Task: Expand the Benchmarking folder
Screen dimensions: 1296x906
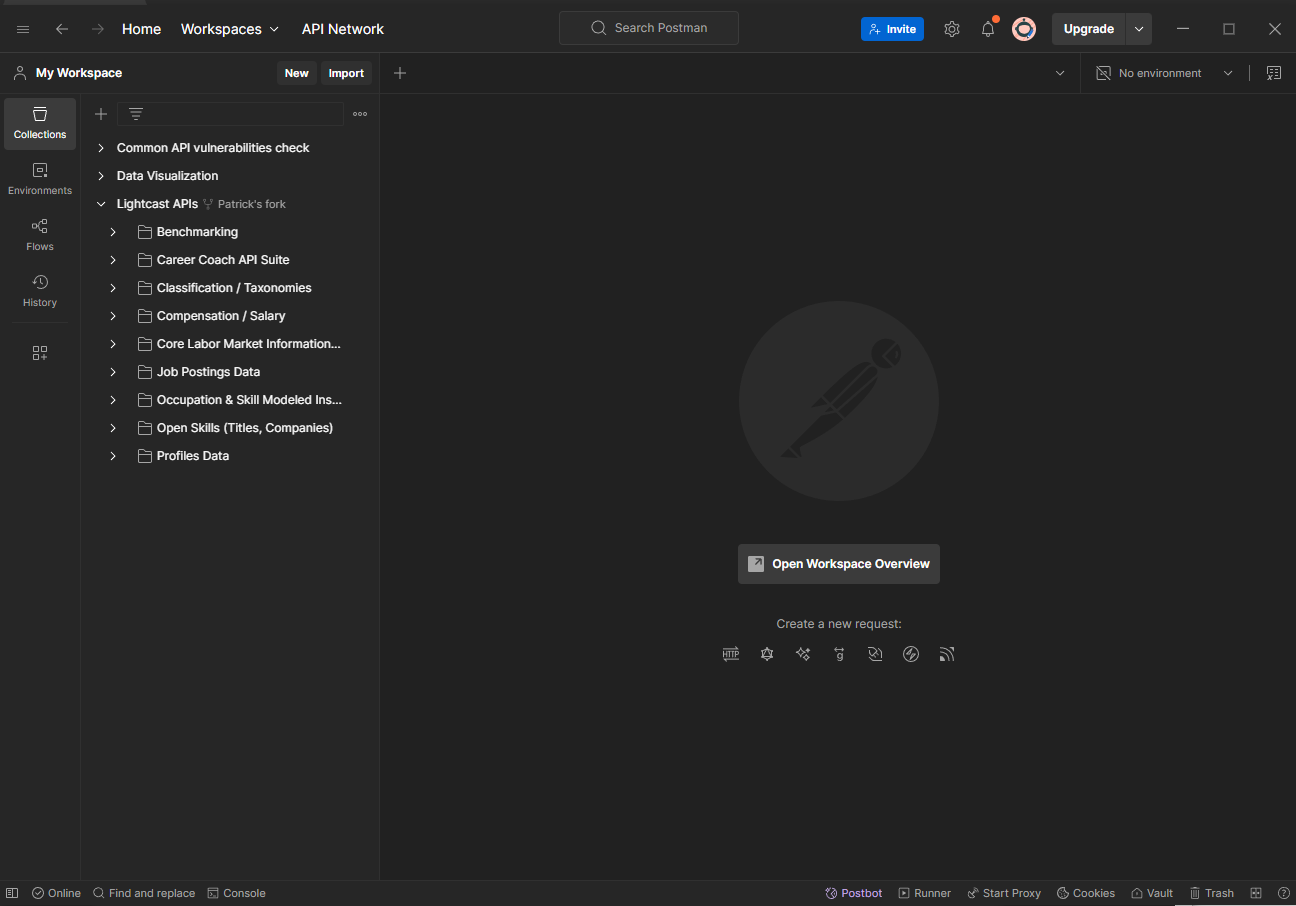Action: click(x=113, y=232)
